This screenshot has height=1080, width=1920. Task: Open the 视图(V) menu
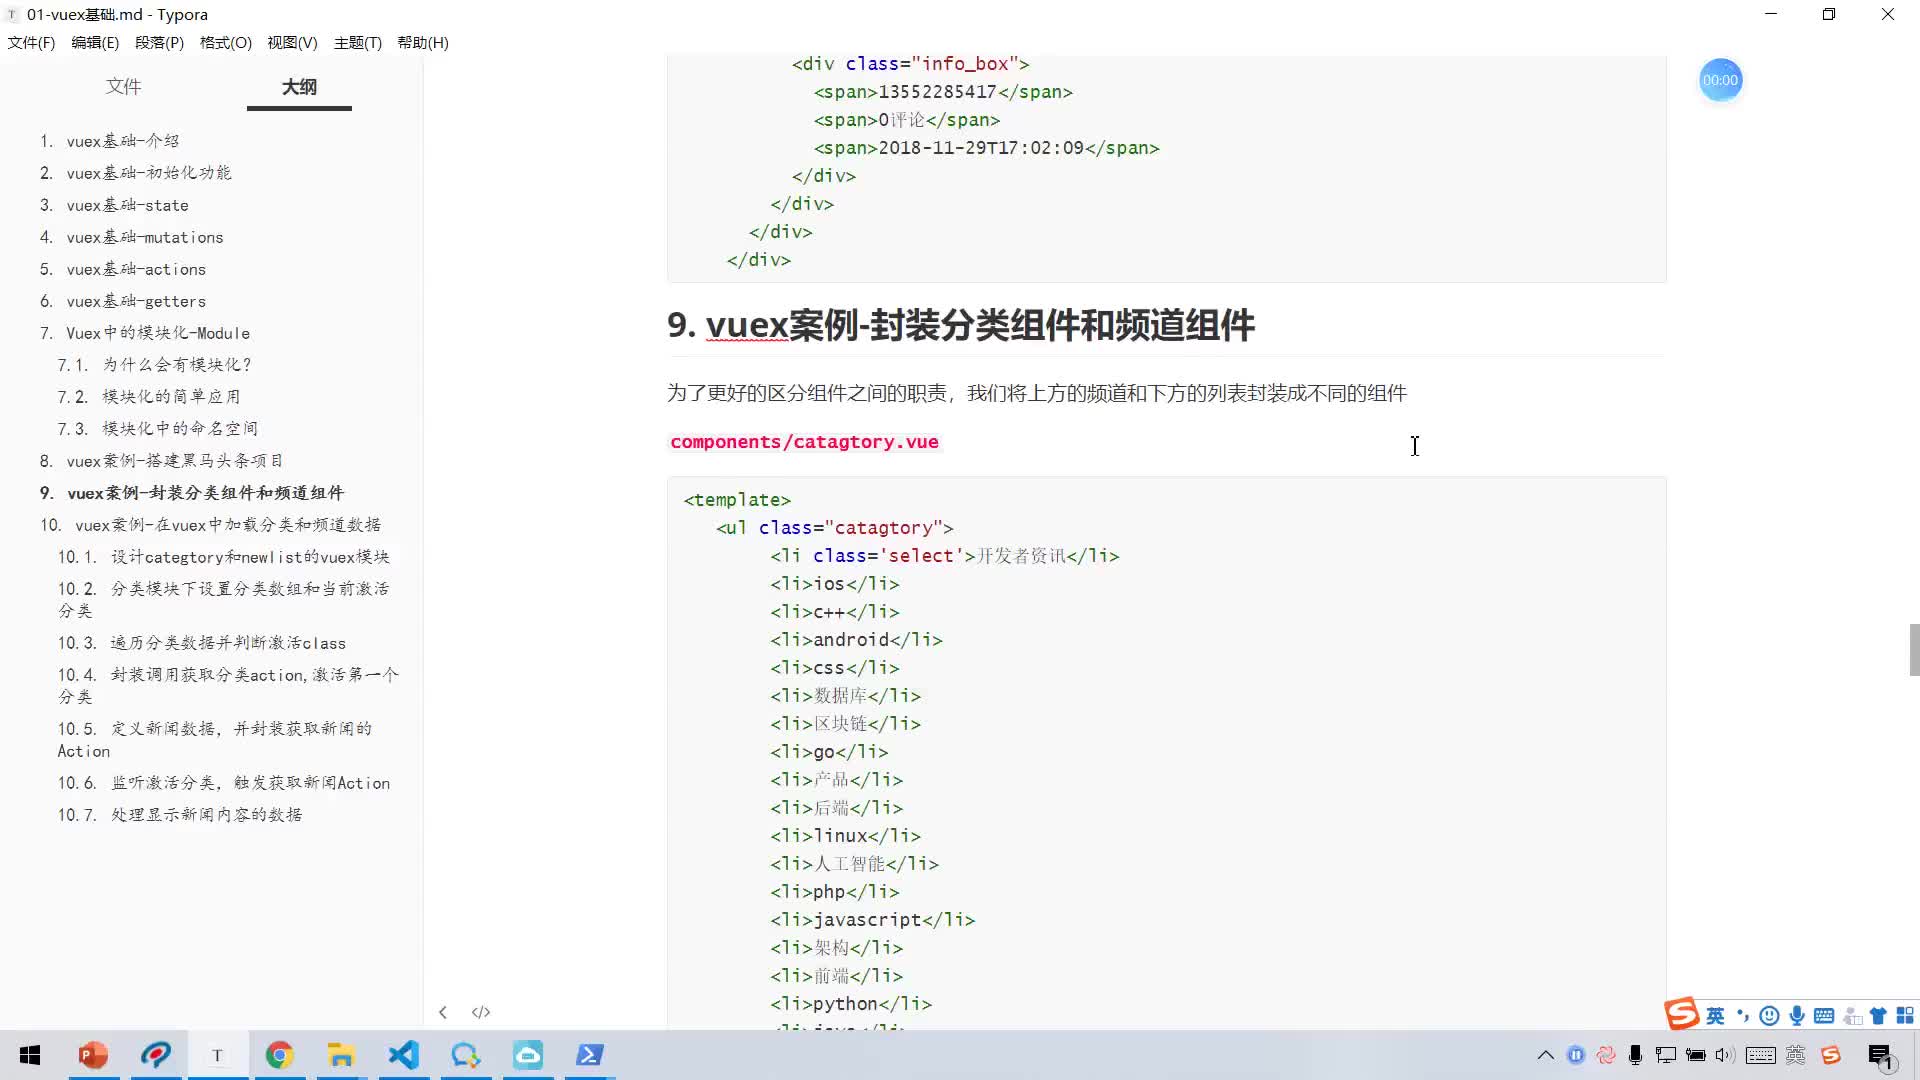pyautogui.click(x=292, y=42)
